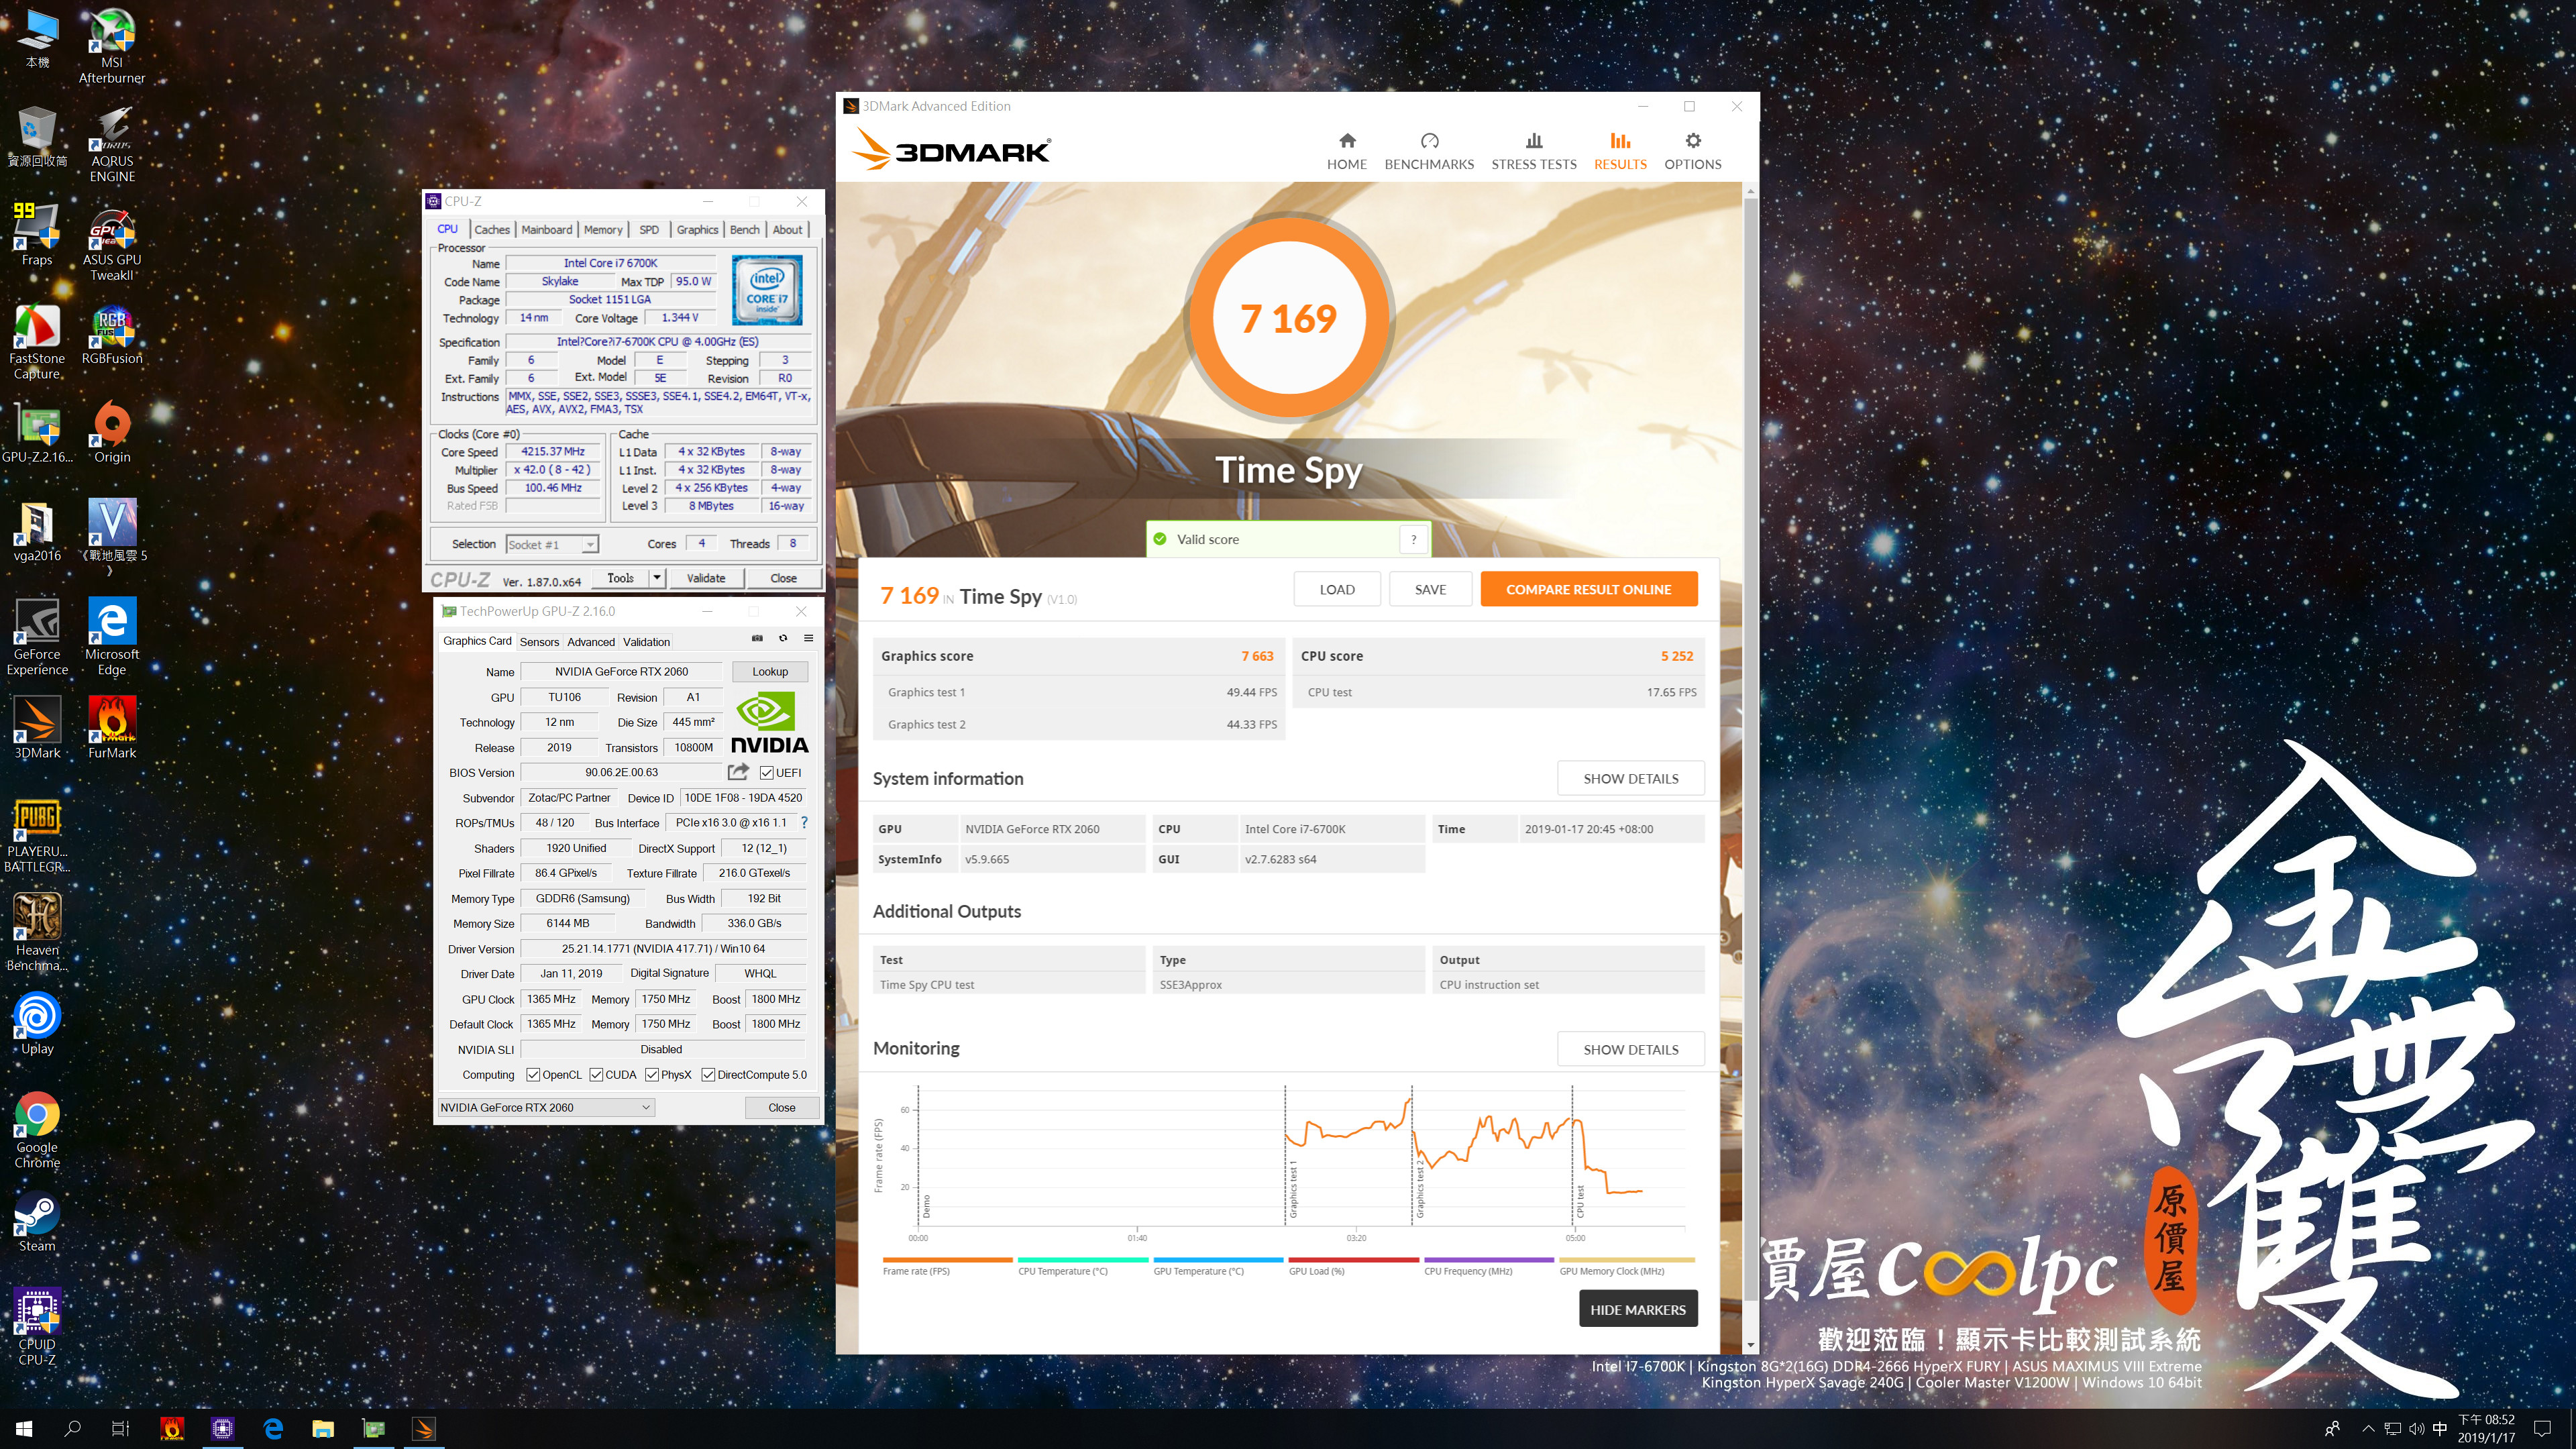Click the Lookup button in GPU-Z
This screenshot has height=1449, width=2576.
click(x=769, y=671)
